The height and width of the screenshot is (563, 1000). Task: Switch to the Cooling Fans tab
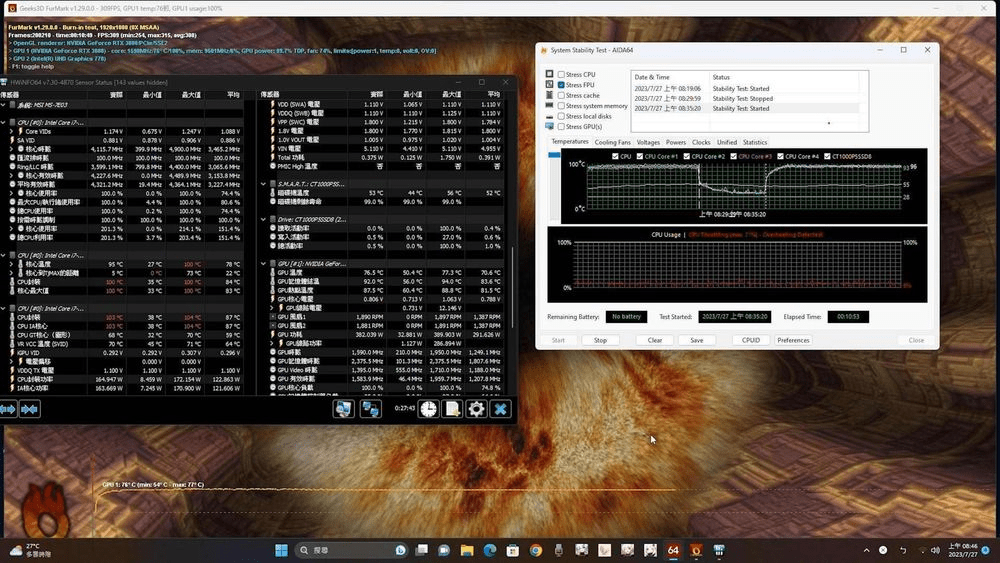pyautogui.click(x=612, y=142)
